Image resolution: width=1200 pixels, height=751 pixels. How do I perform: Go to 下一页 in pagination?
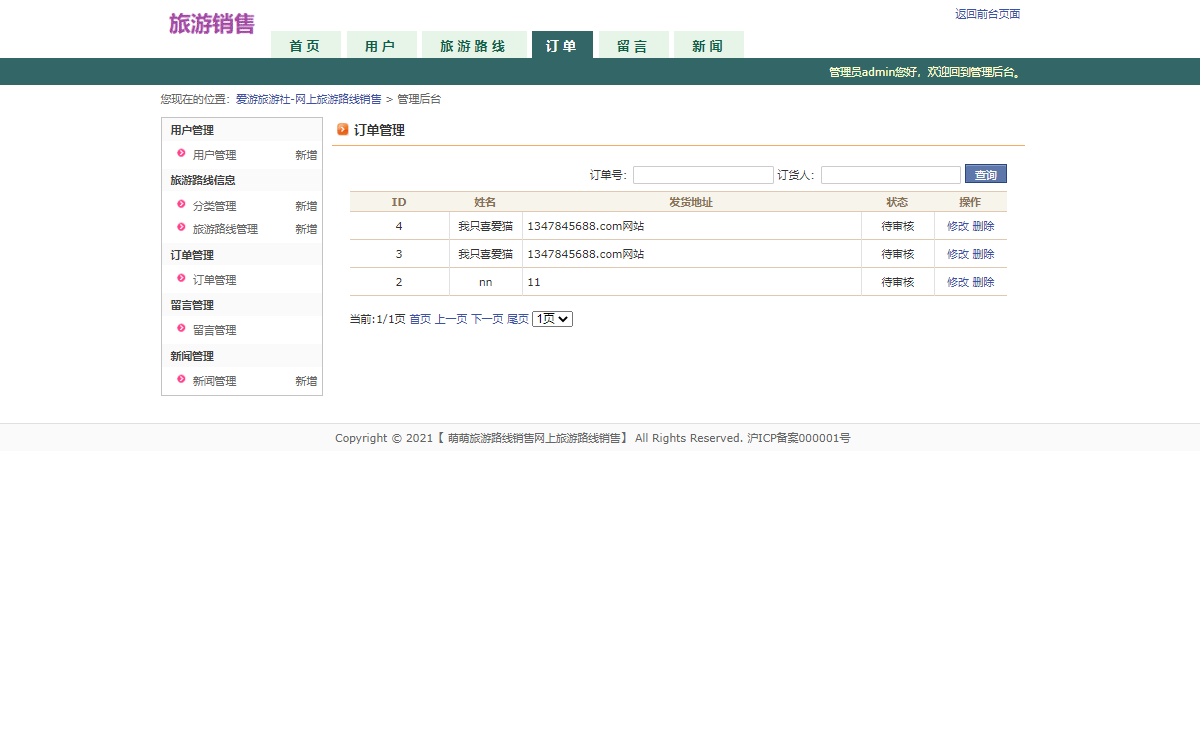coord(487,319)
